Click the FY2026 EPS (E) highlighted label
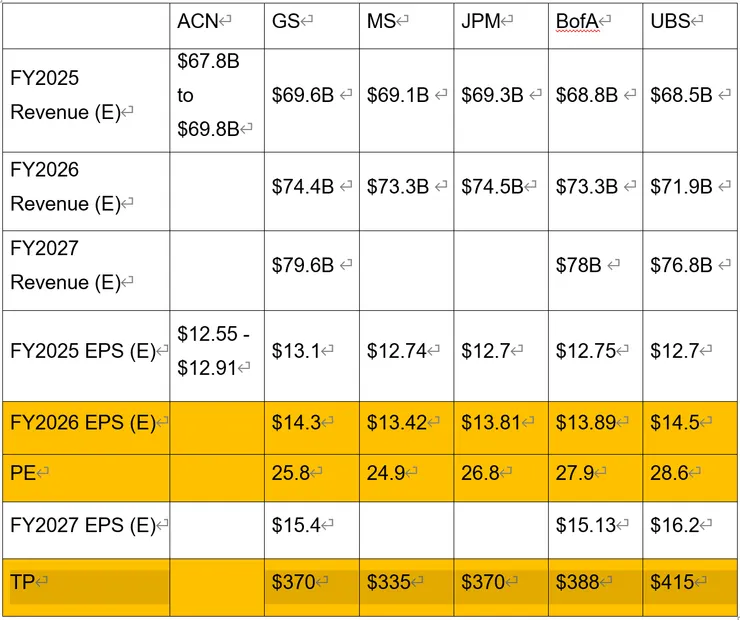Screen dimensions: 740x620 click(x=83, y=423)
